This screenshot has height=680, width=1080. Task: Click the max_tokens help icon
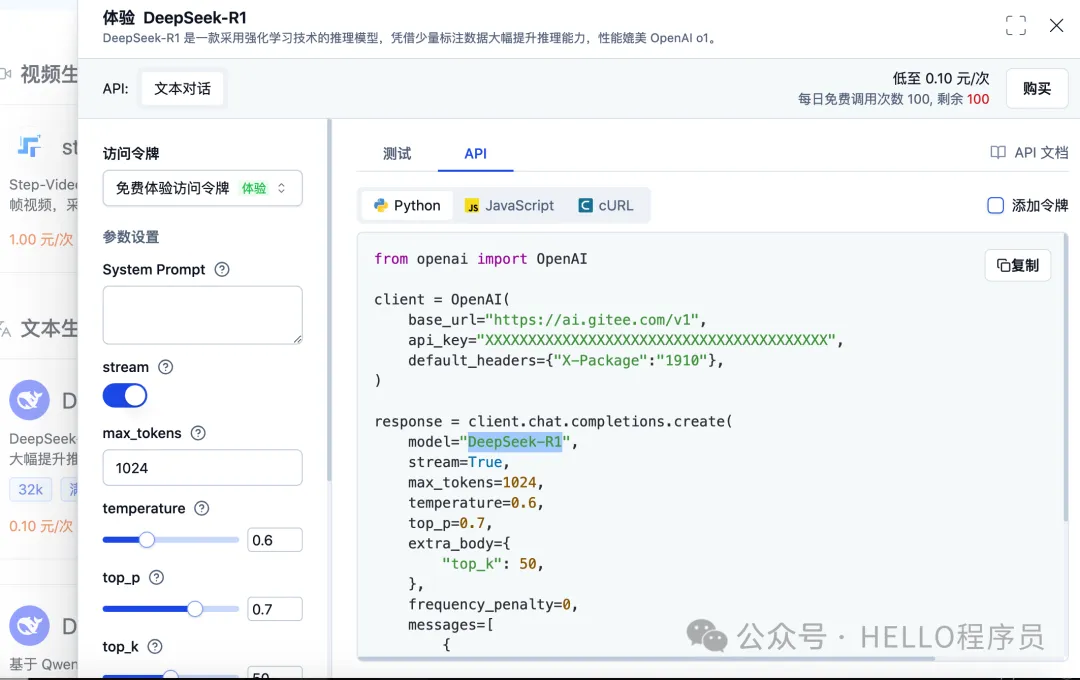tap(198, 433)
